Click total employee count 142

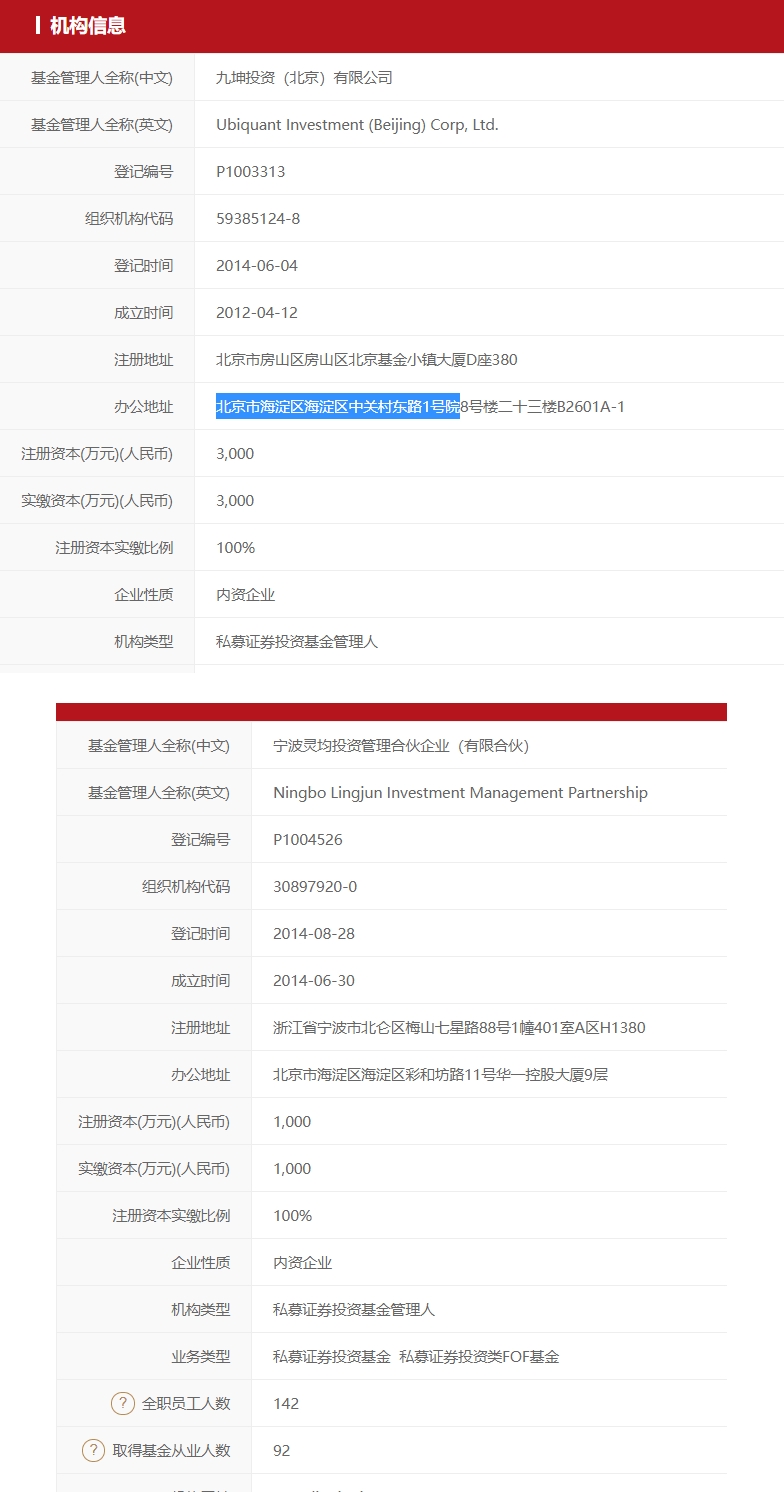(x=286, y=1403)
